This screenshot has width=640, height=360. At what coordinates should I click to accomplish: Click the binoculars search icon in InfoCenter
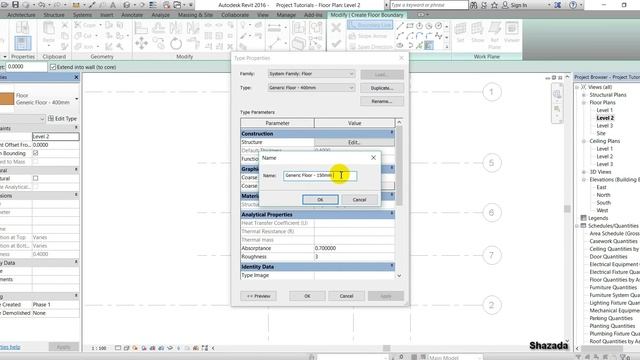coord(473,5)
